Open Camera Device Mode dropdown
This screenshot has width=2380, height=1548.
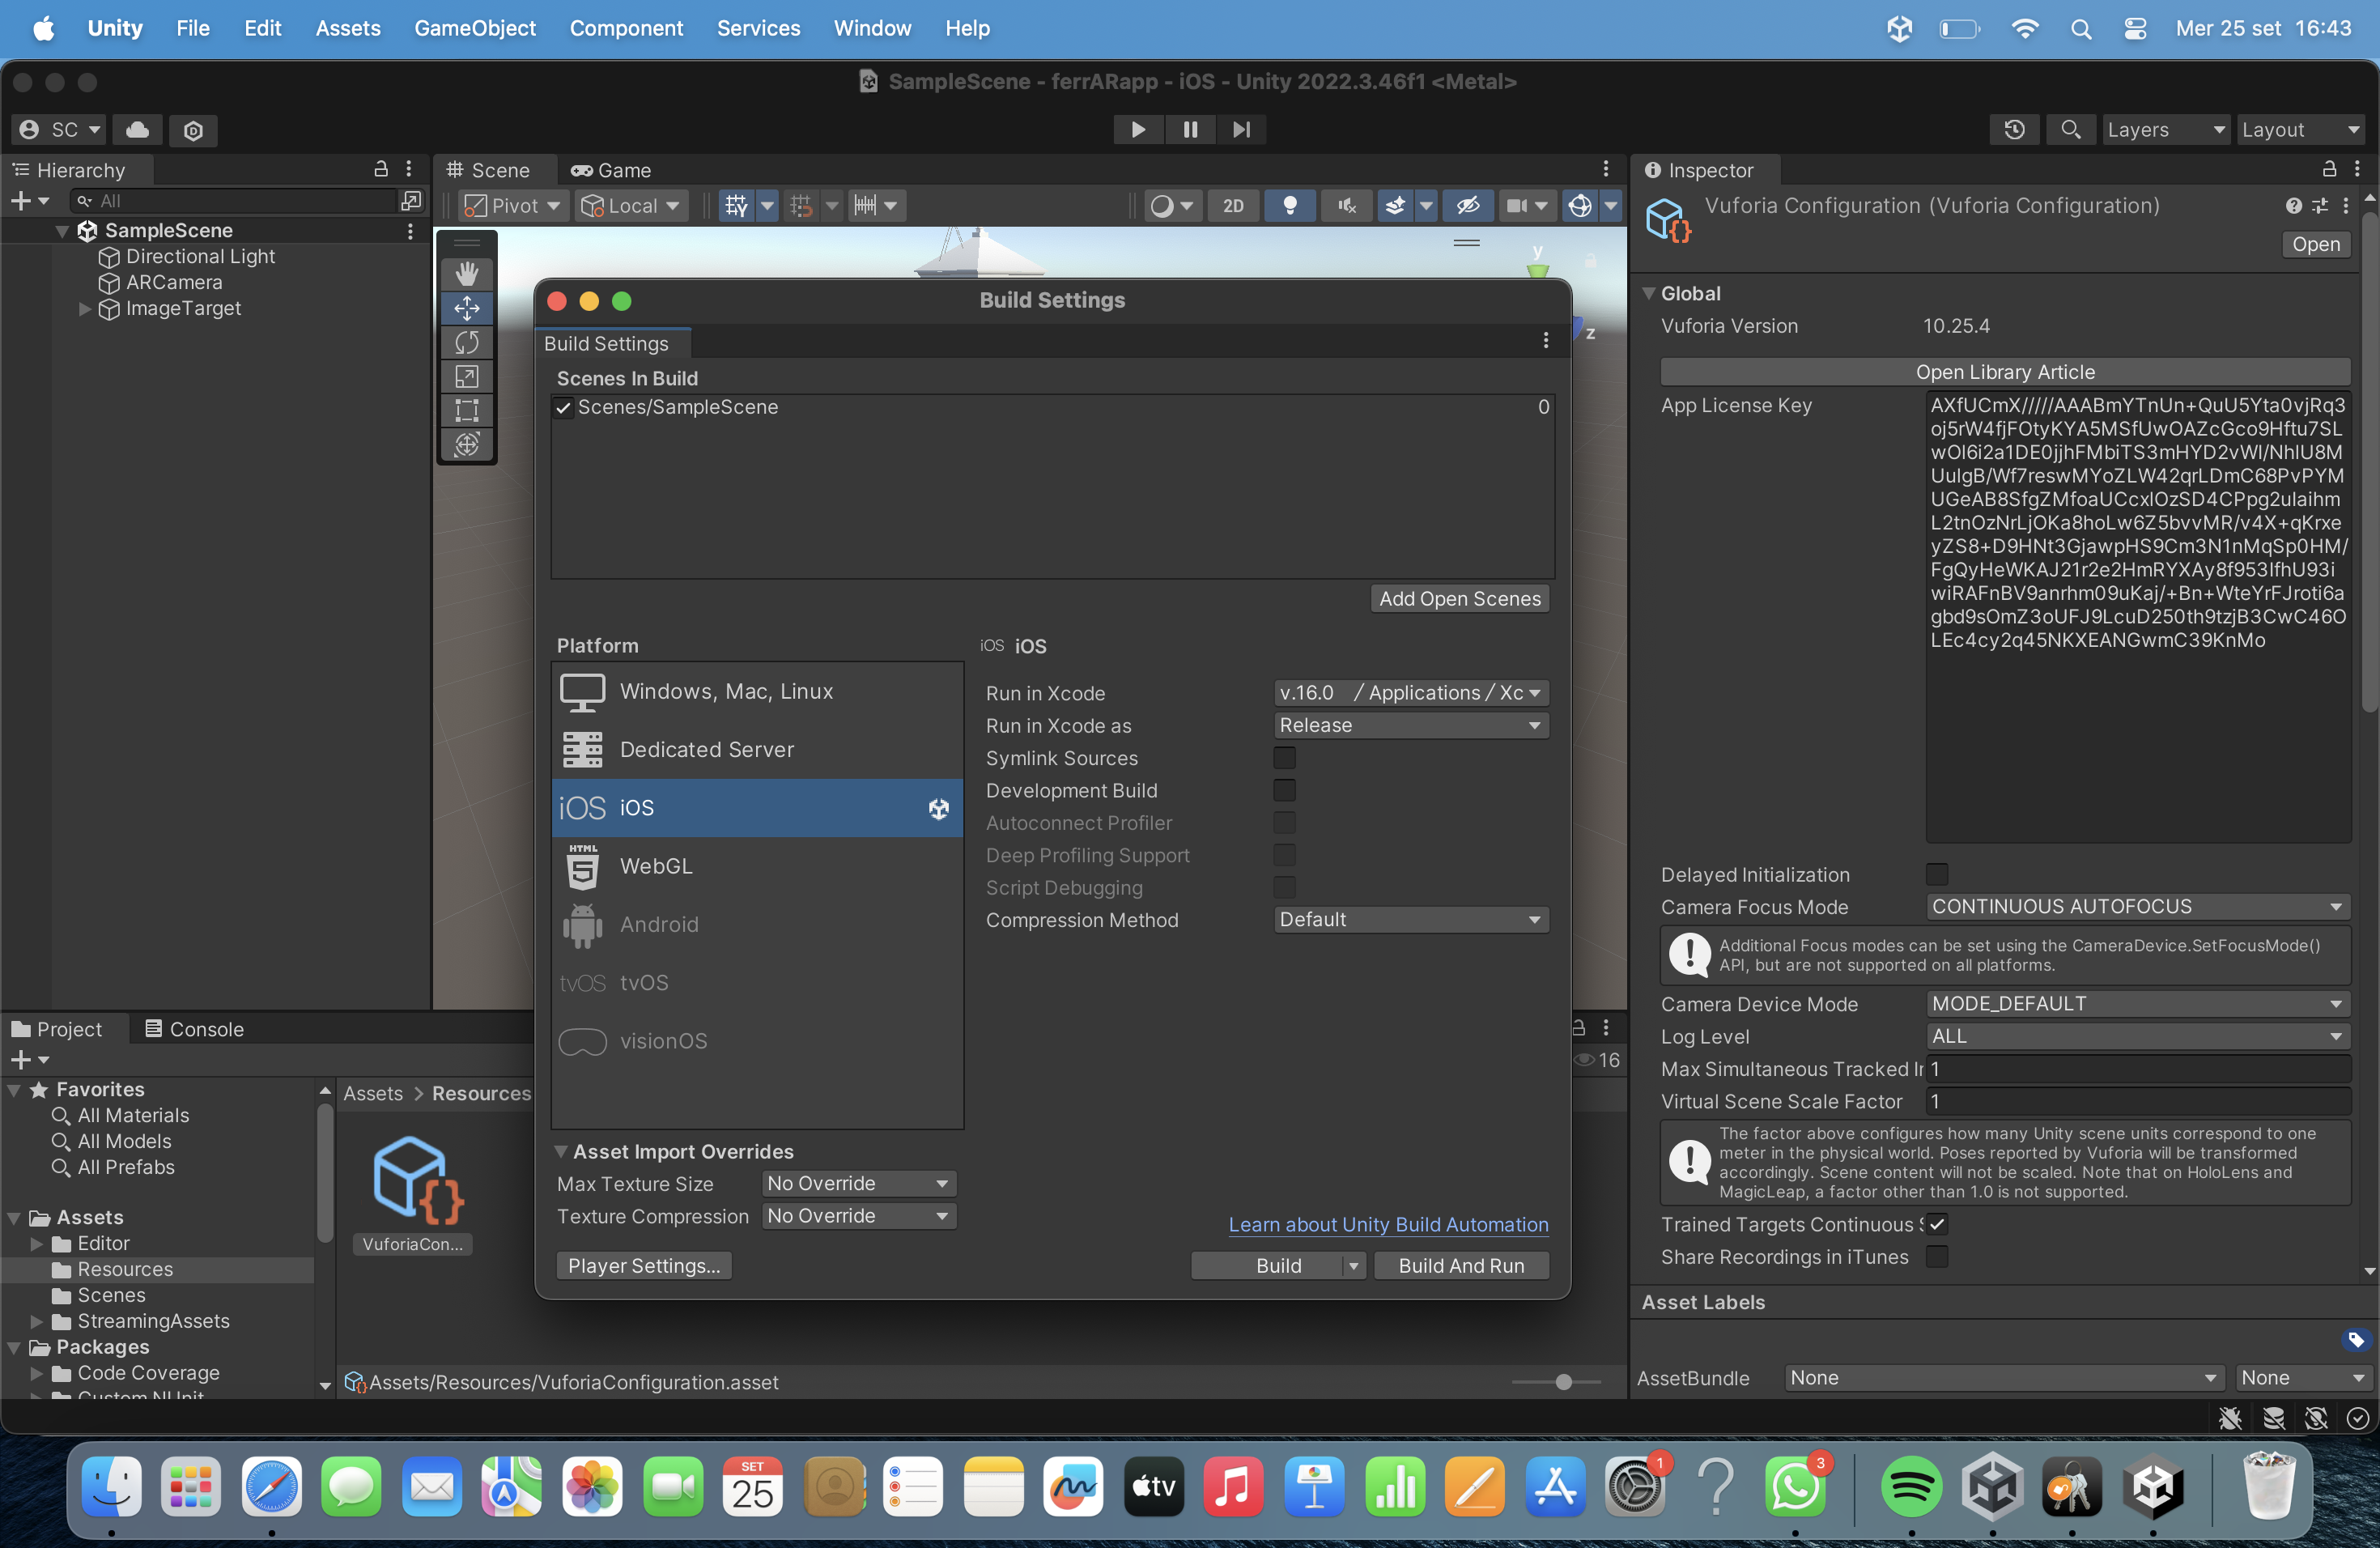point(2138,1004)
